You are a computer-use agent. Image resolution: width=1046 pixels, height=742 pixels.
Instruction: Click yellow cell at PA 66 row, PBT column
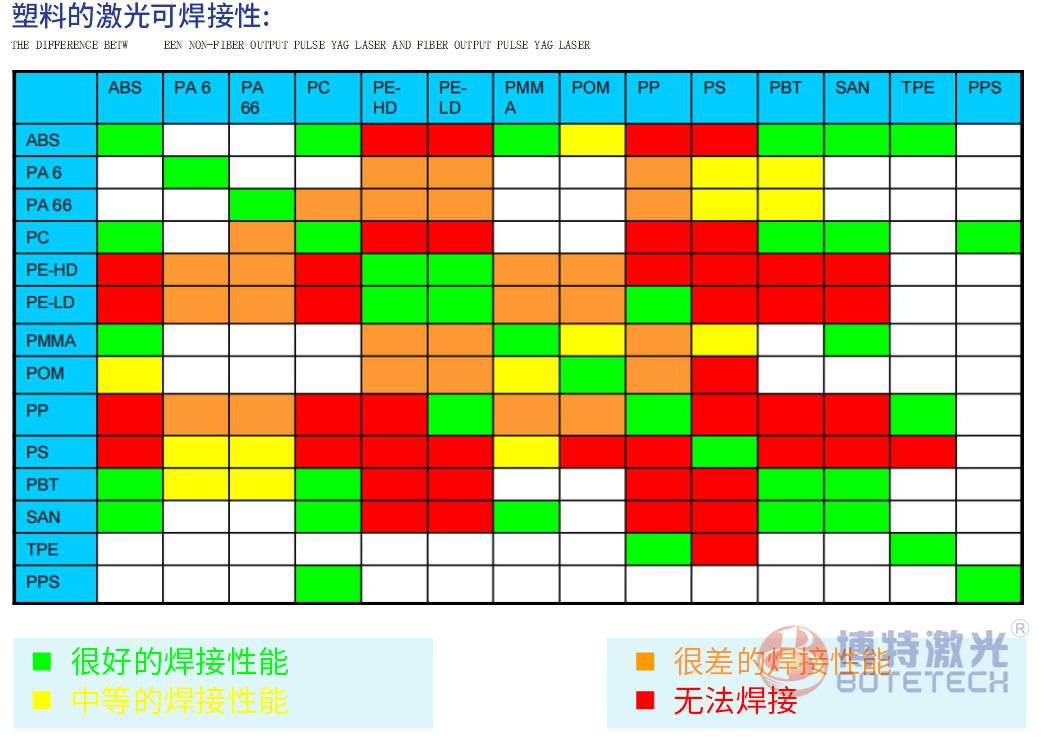point(791,205)
